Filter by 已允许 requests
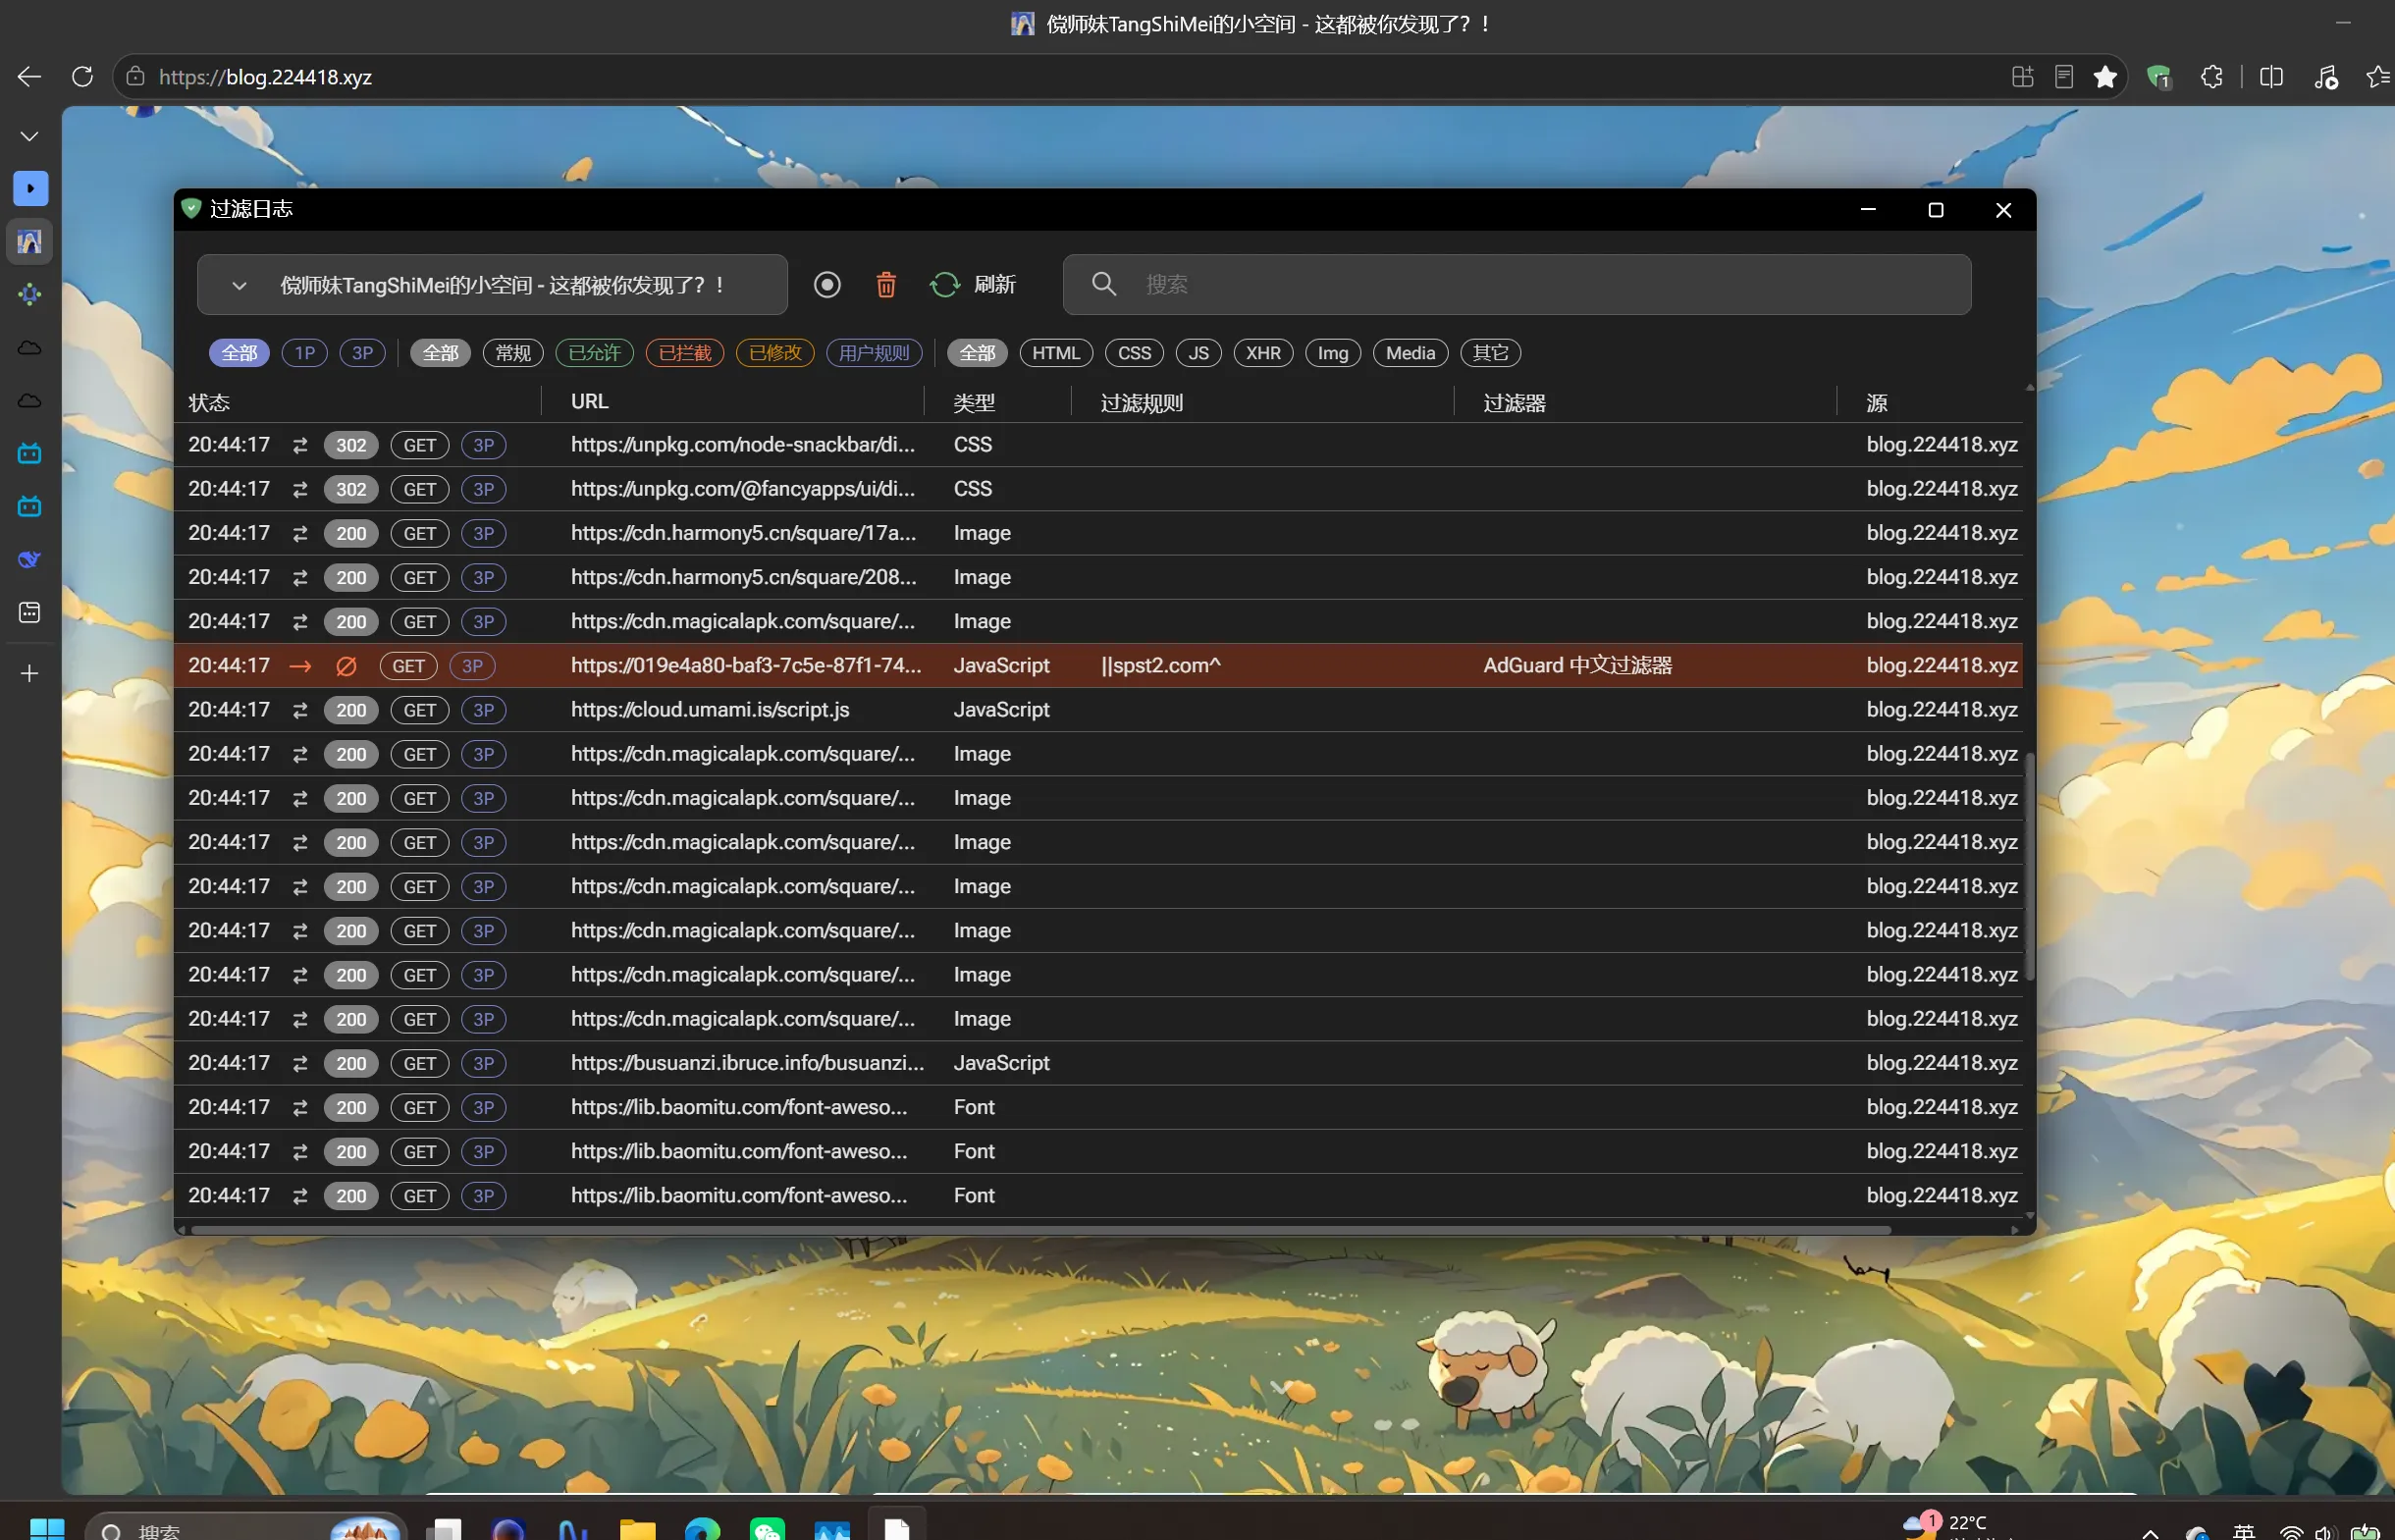Image resolution: width=2395 pixels, height=1540 pixels. point(595,353)
